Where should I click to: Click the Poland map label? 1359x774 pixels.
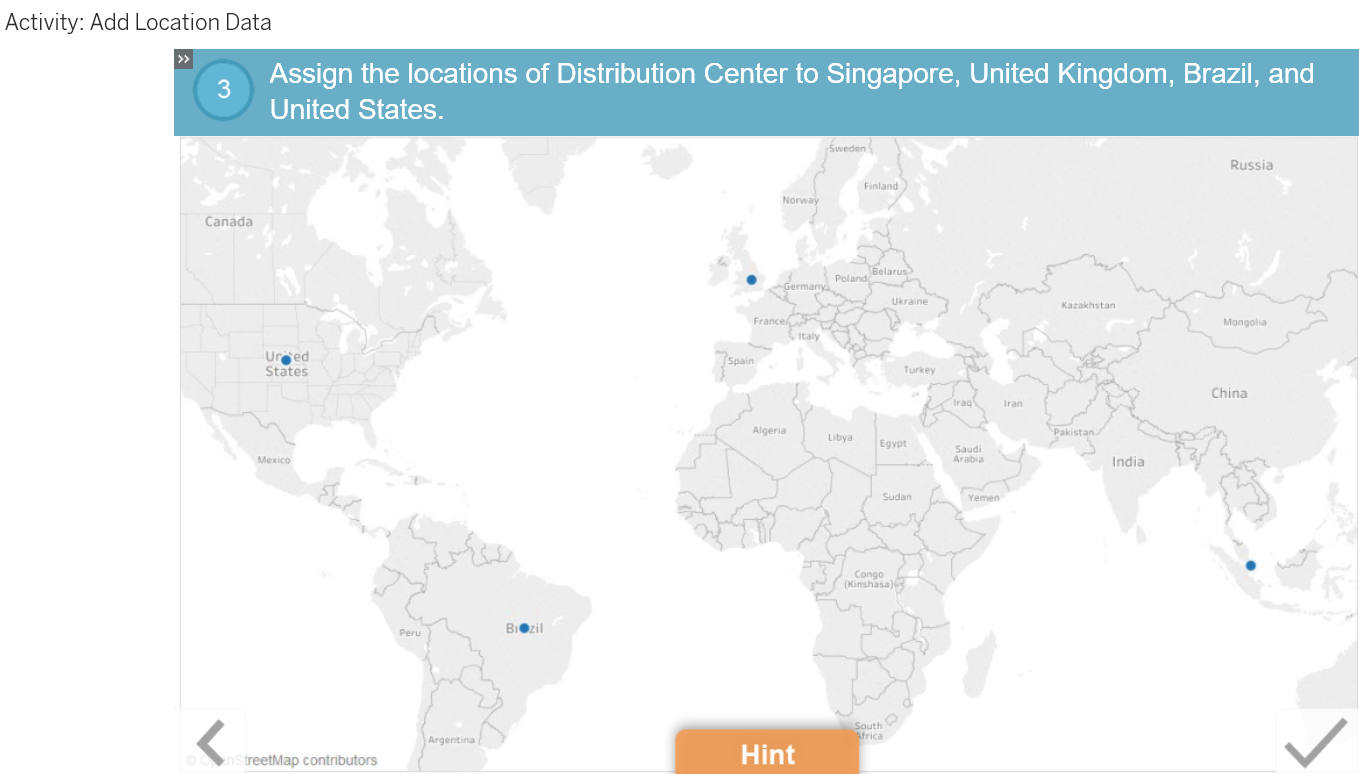(851, 278)
